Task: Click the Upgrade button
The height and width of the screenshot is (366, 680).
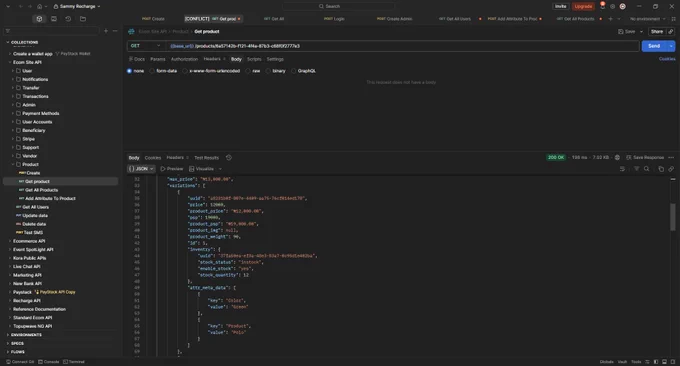Action: [x=583, y=7]
